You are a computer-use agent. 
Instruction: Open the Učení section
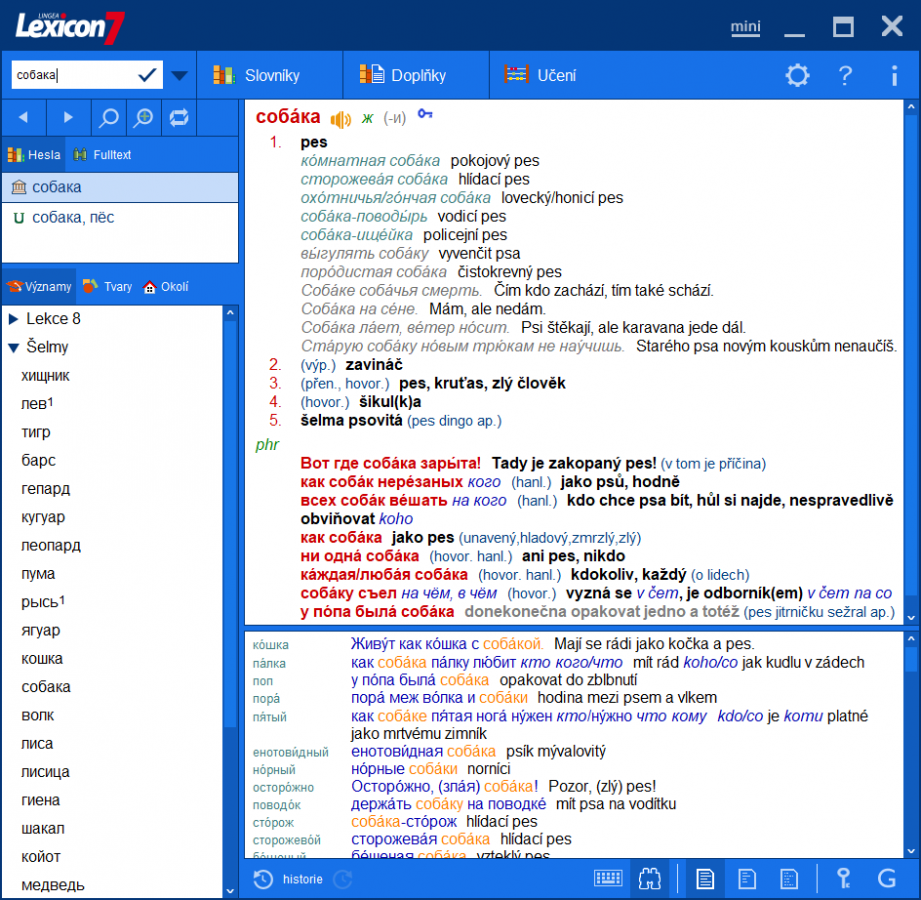tap(541, 75)
